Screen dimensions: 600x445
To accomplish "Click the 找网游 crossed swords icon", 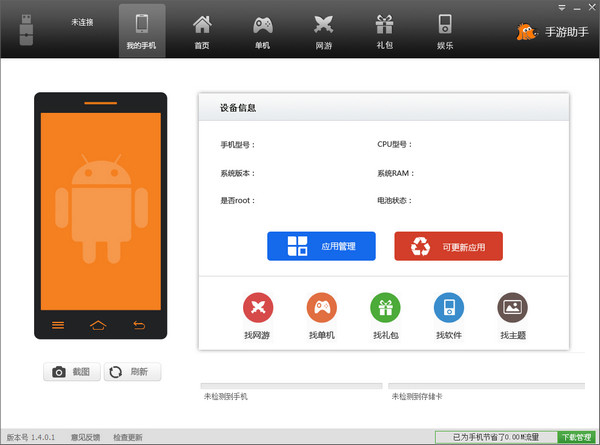I will tap(258, 307).
